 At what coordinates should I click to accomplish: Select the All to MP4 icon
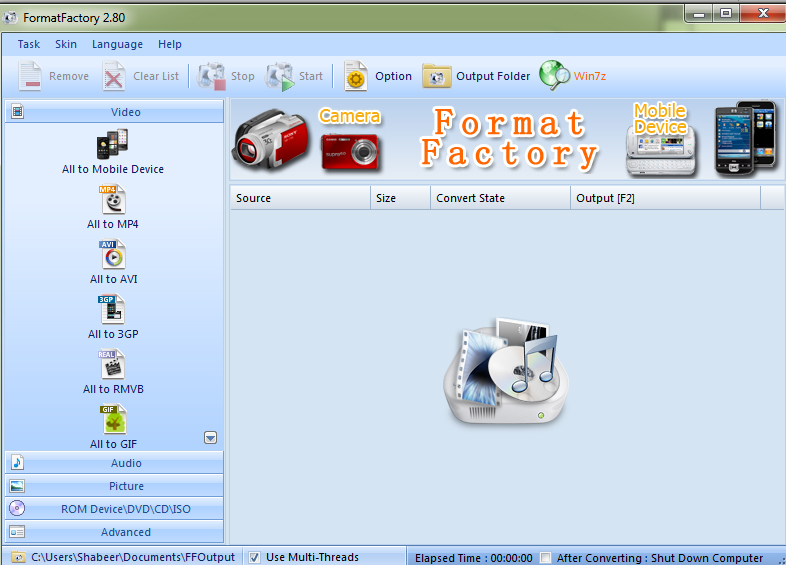pyautogui.click(x=113, y=200)
